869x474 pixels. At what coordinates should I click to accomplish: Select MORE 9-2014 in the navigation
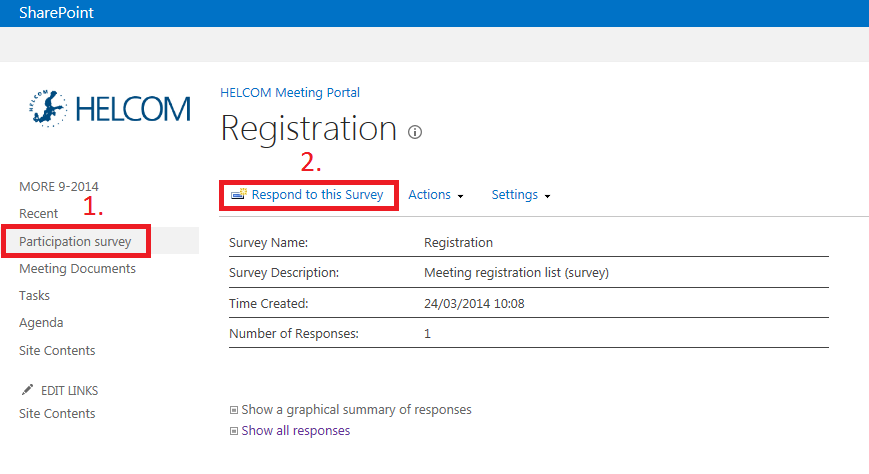click(x=59, y=186)
